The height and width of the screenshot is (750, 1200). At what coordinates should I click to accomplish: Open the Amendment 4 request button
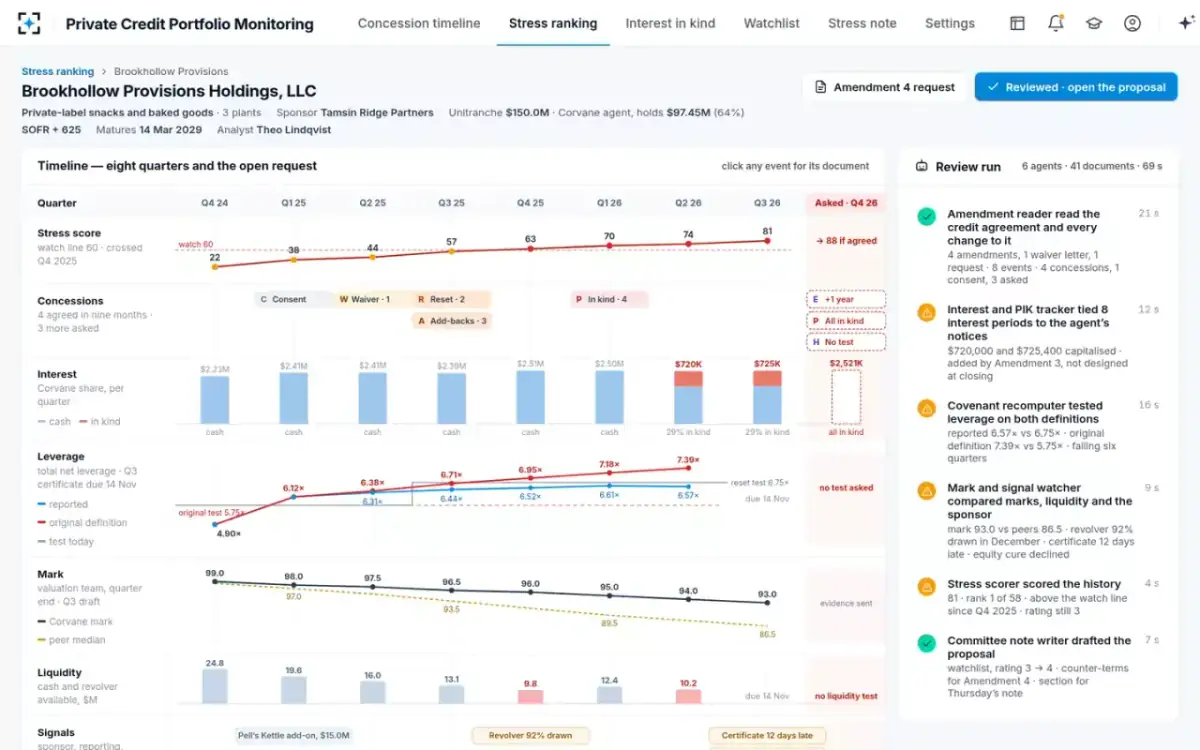click(884, 87)
